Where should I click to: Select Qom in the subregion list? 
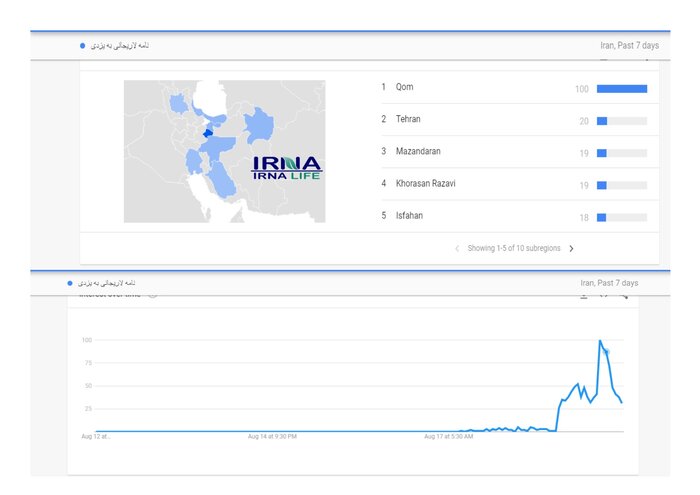404,88
